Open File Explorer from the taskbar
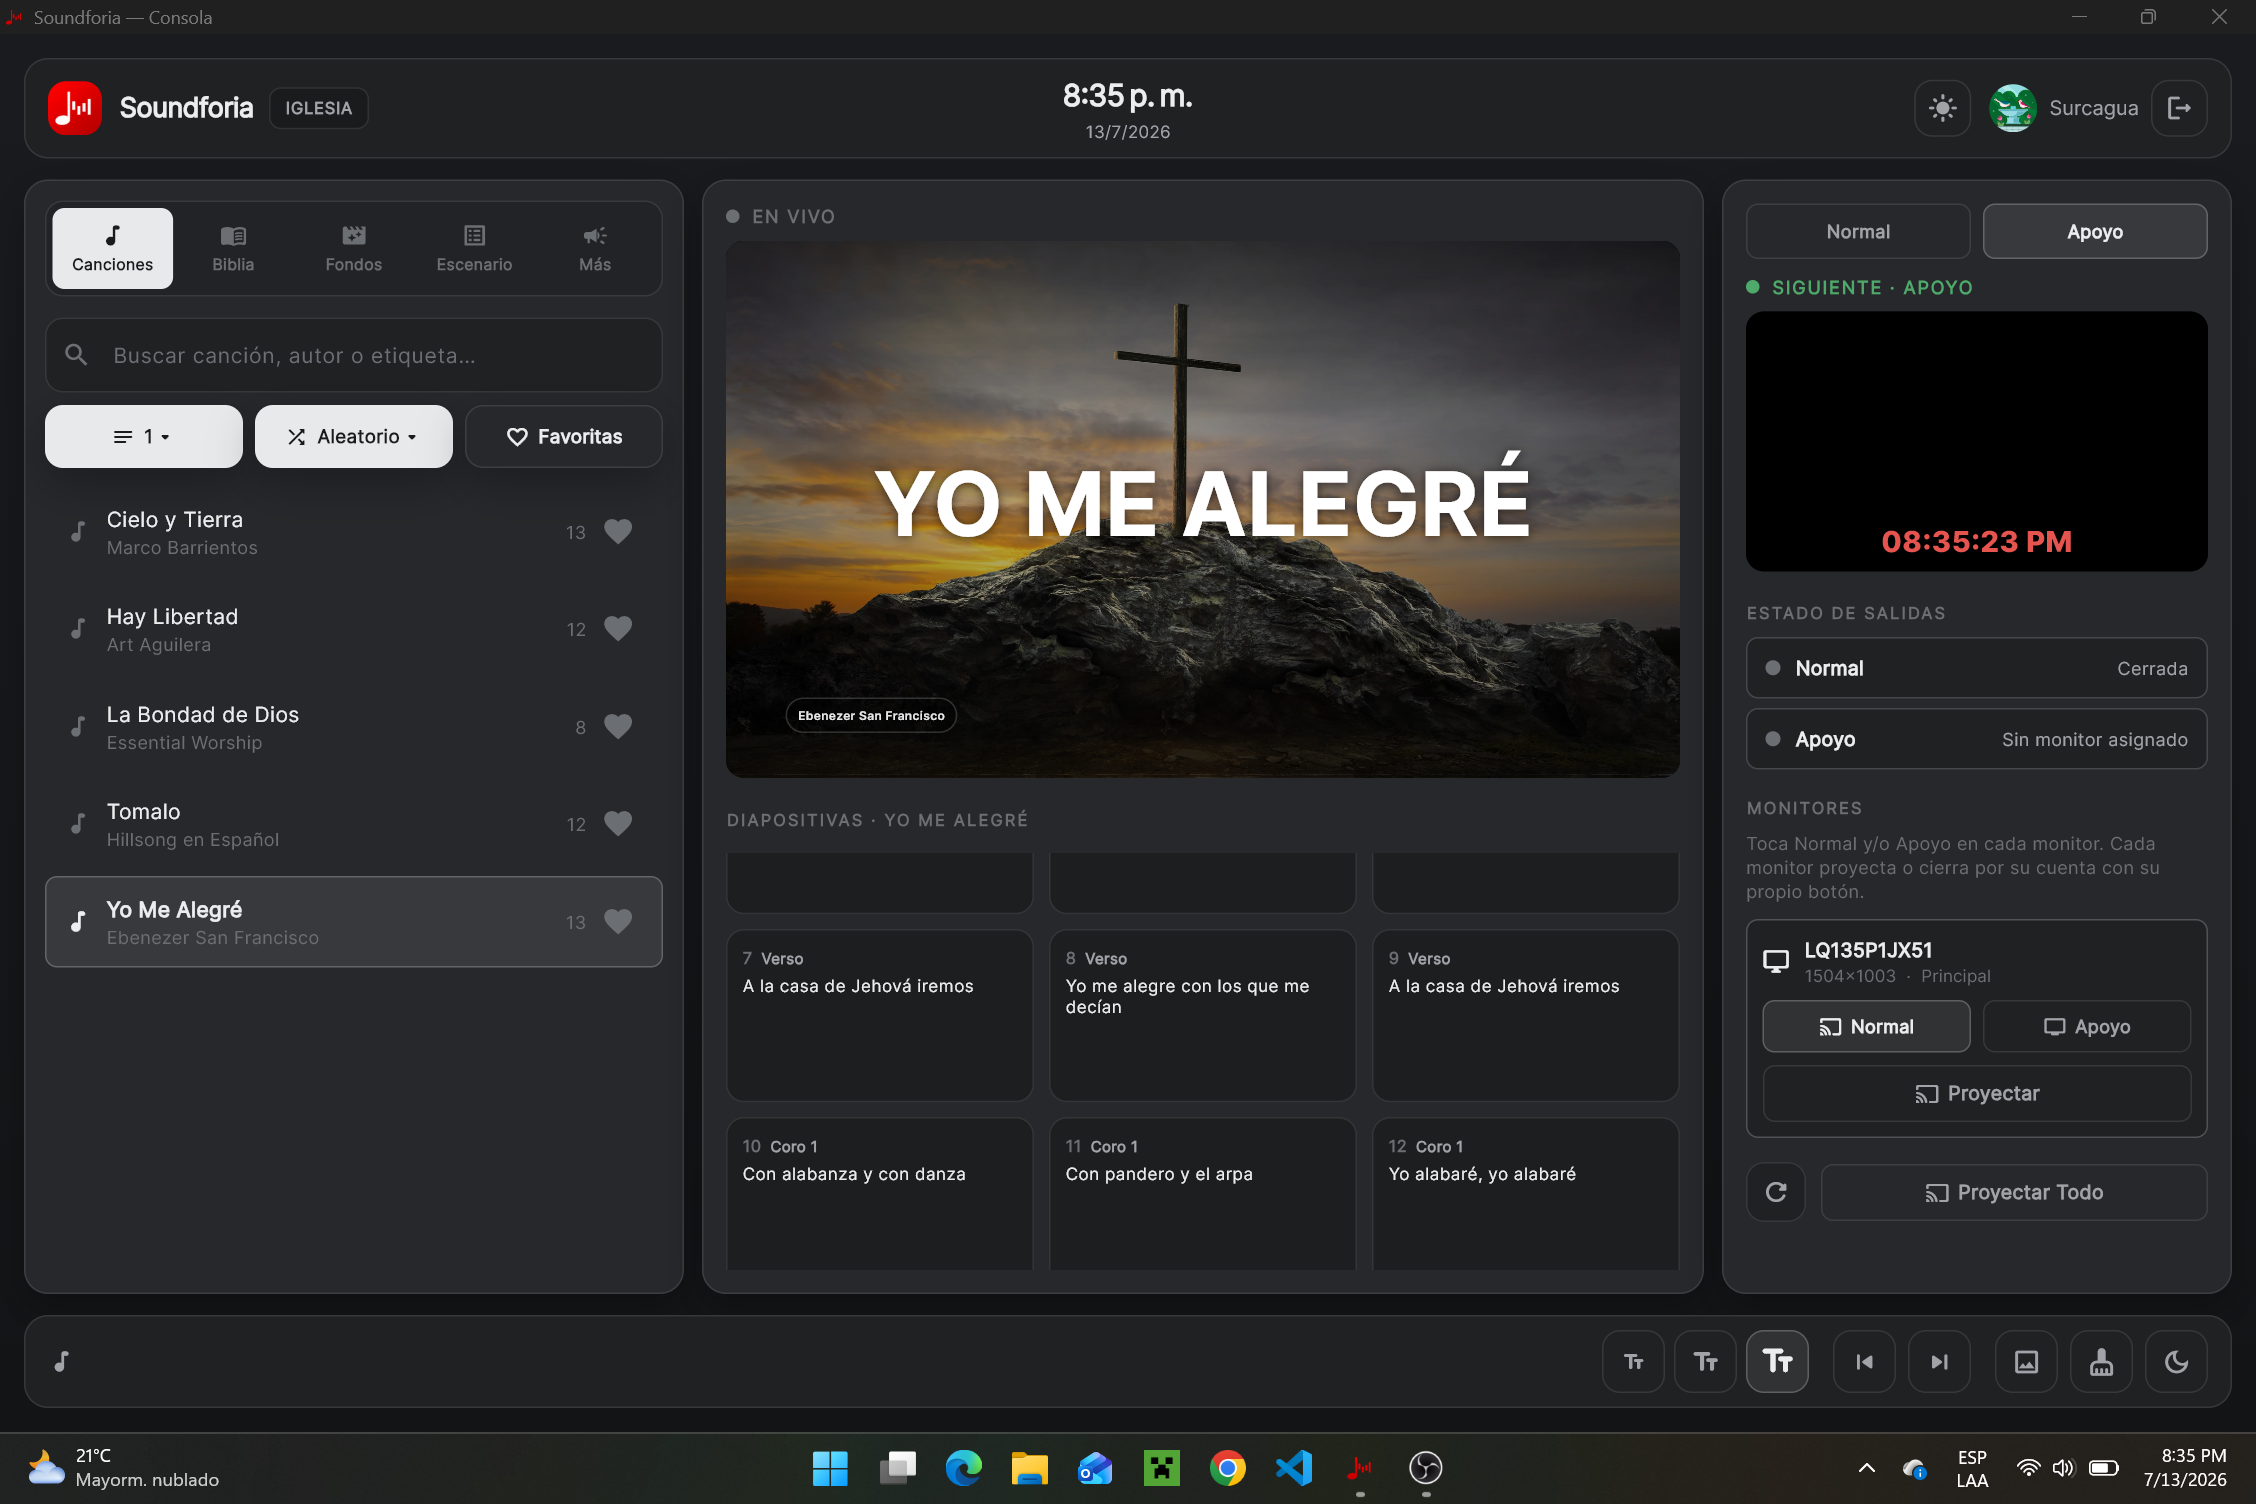Viewport: 2256px width, 1504px height. pos(1029,1468)
